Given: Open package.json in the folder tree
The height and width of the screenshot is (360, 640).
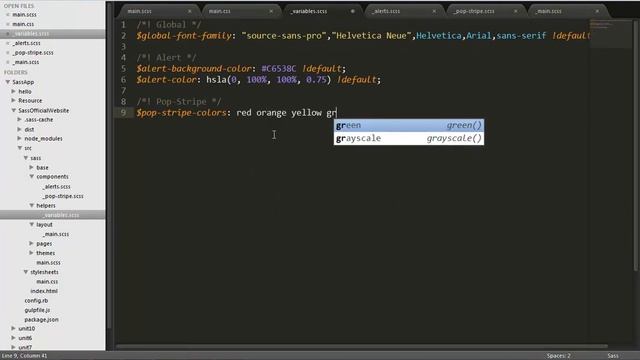Looking at the screenshot, I should [x=41, y=320].
